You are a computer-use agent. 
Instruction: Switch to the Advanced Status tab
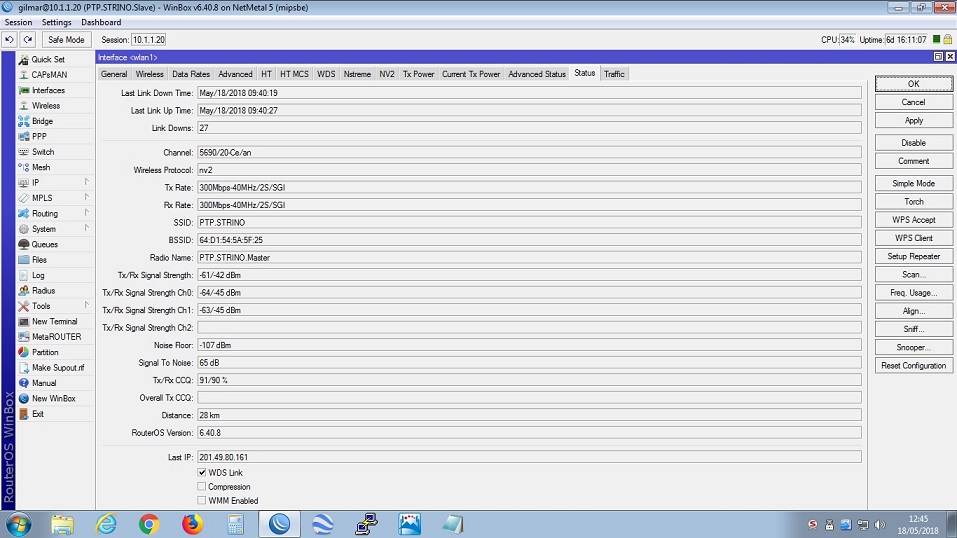coord(537,74)
